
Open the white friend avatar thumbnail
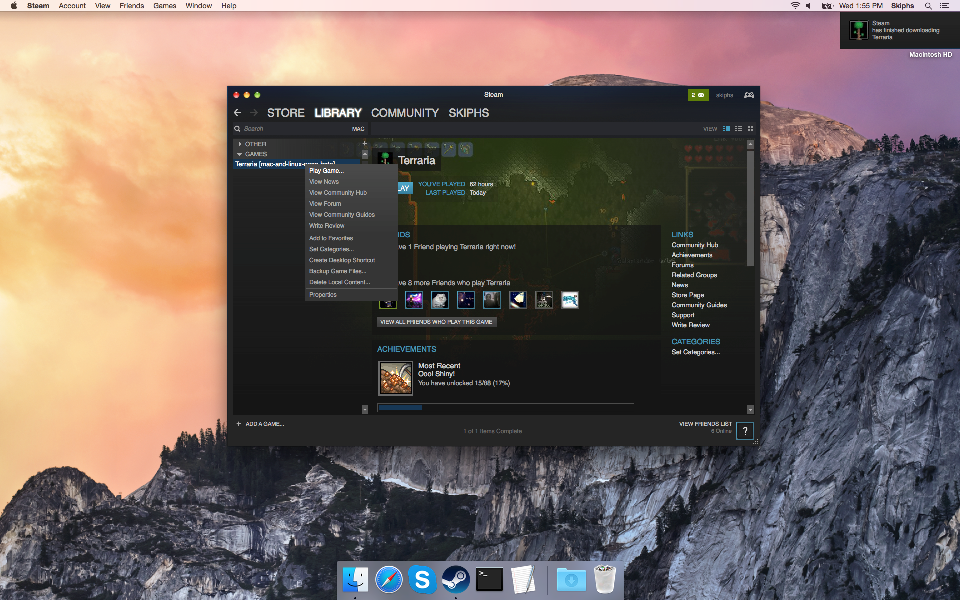(569, 300)
